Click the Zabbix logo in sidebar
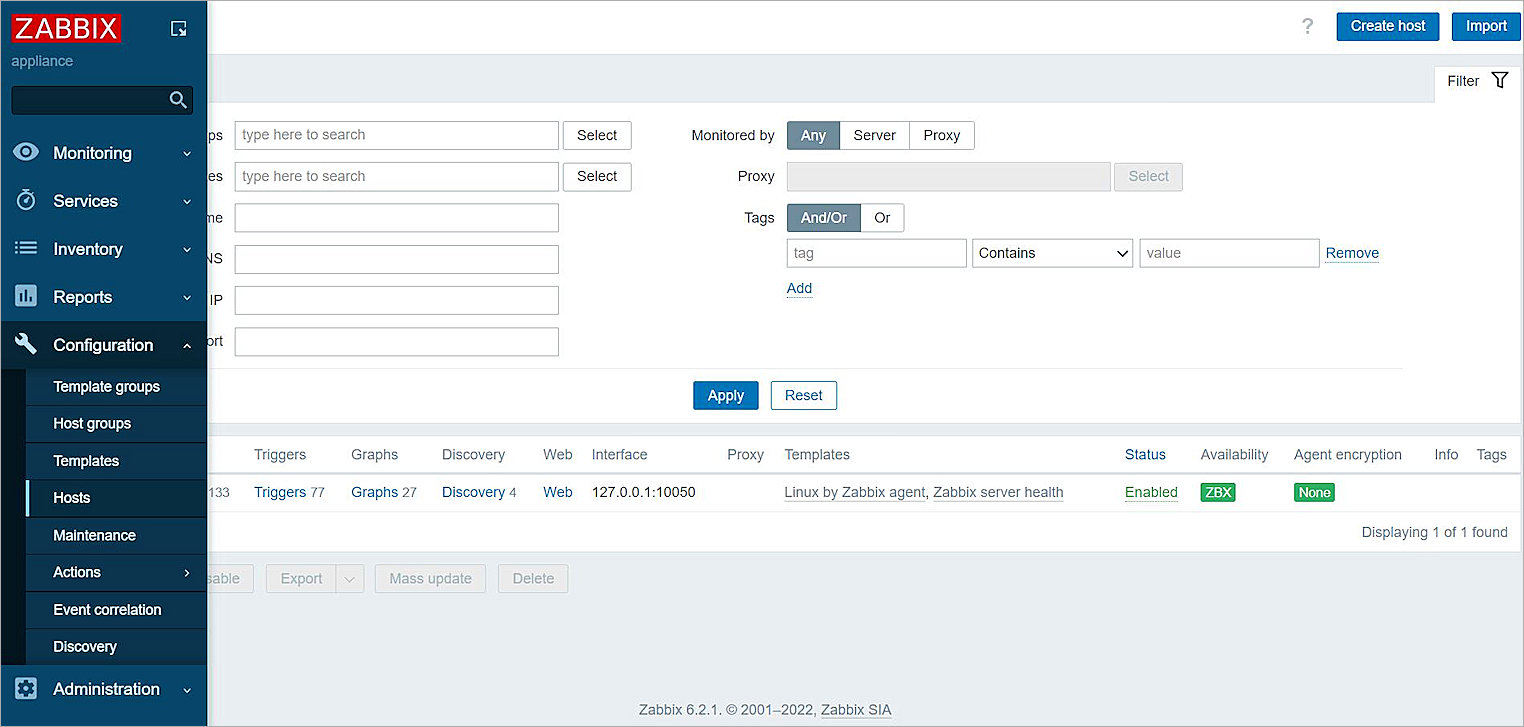 coord(67,28)
